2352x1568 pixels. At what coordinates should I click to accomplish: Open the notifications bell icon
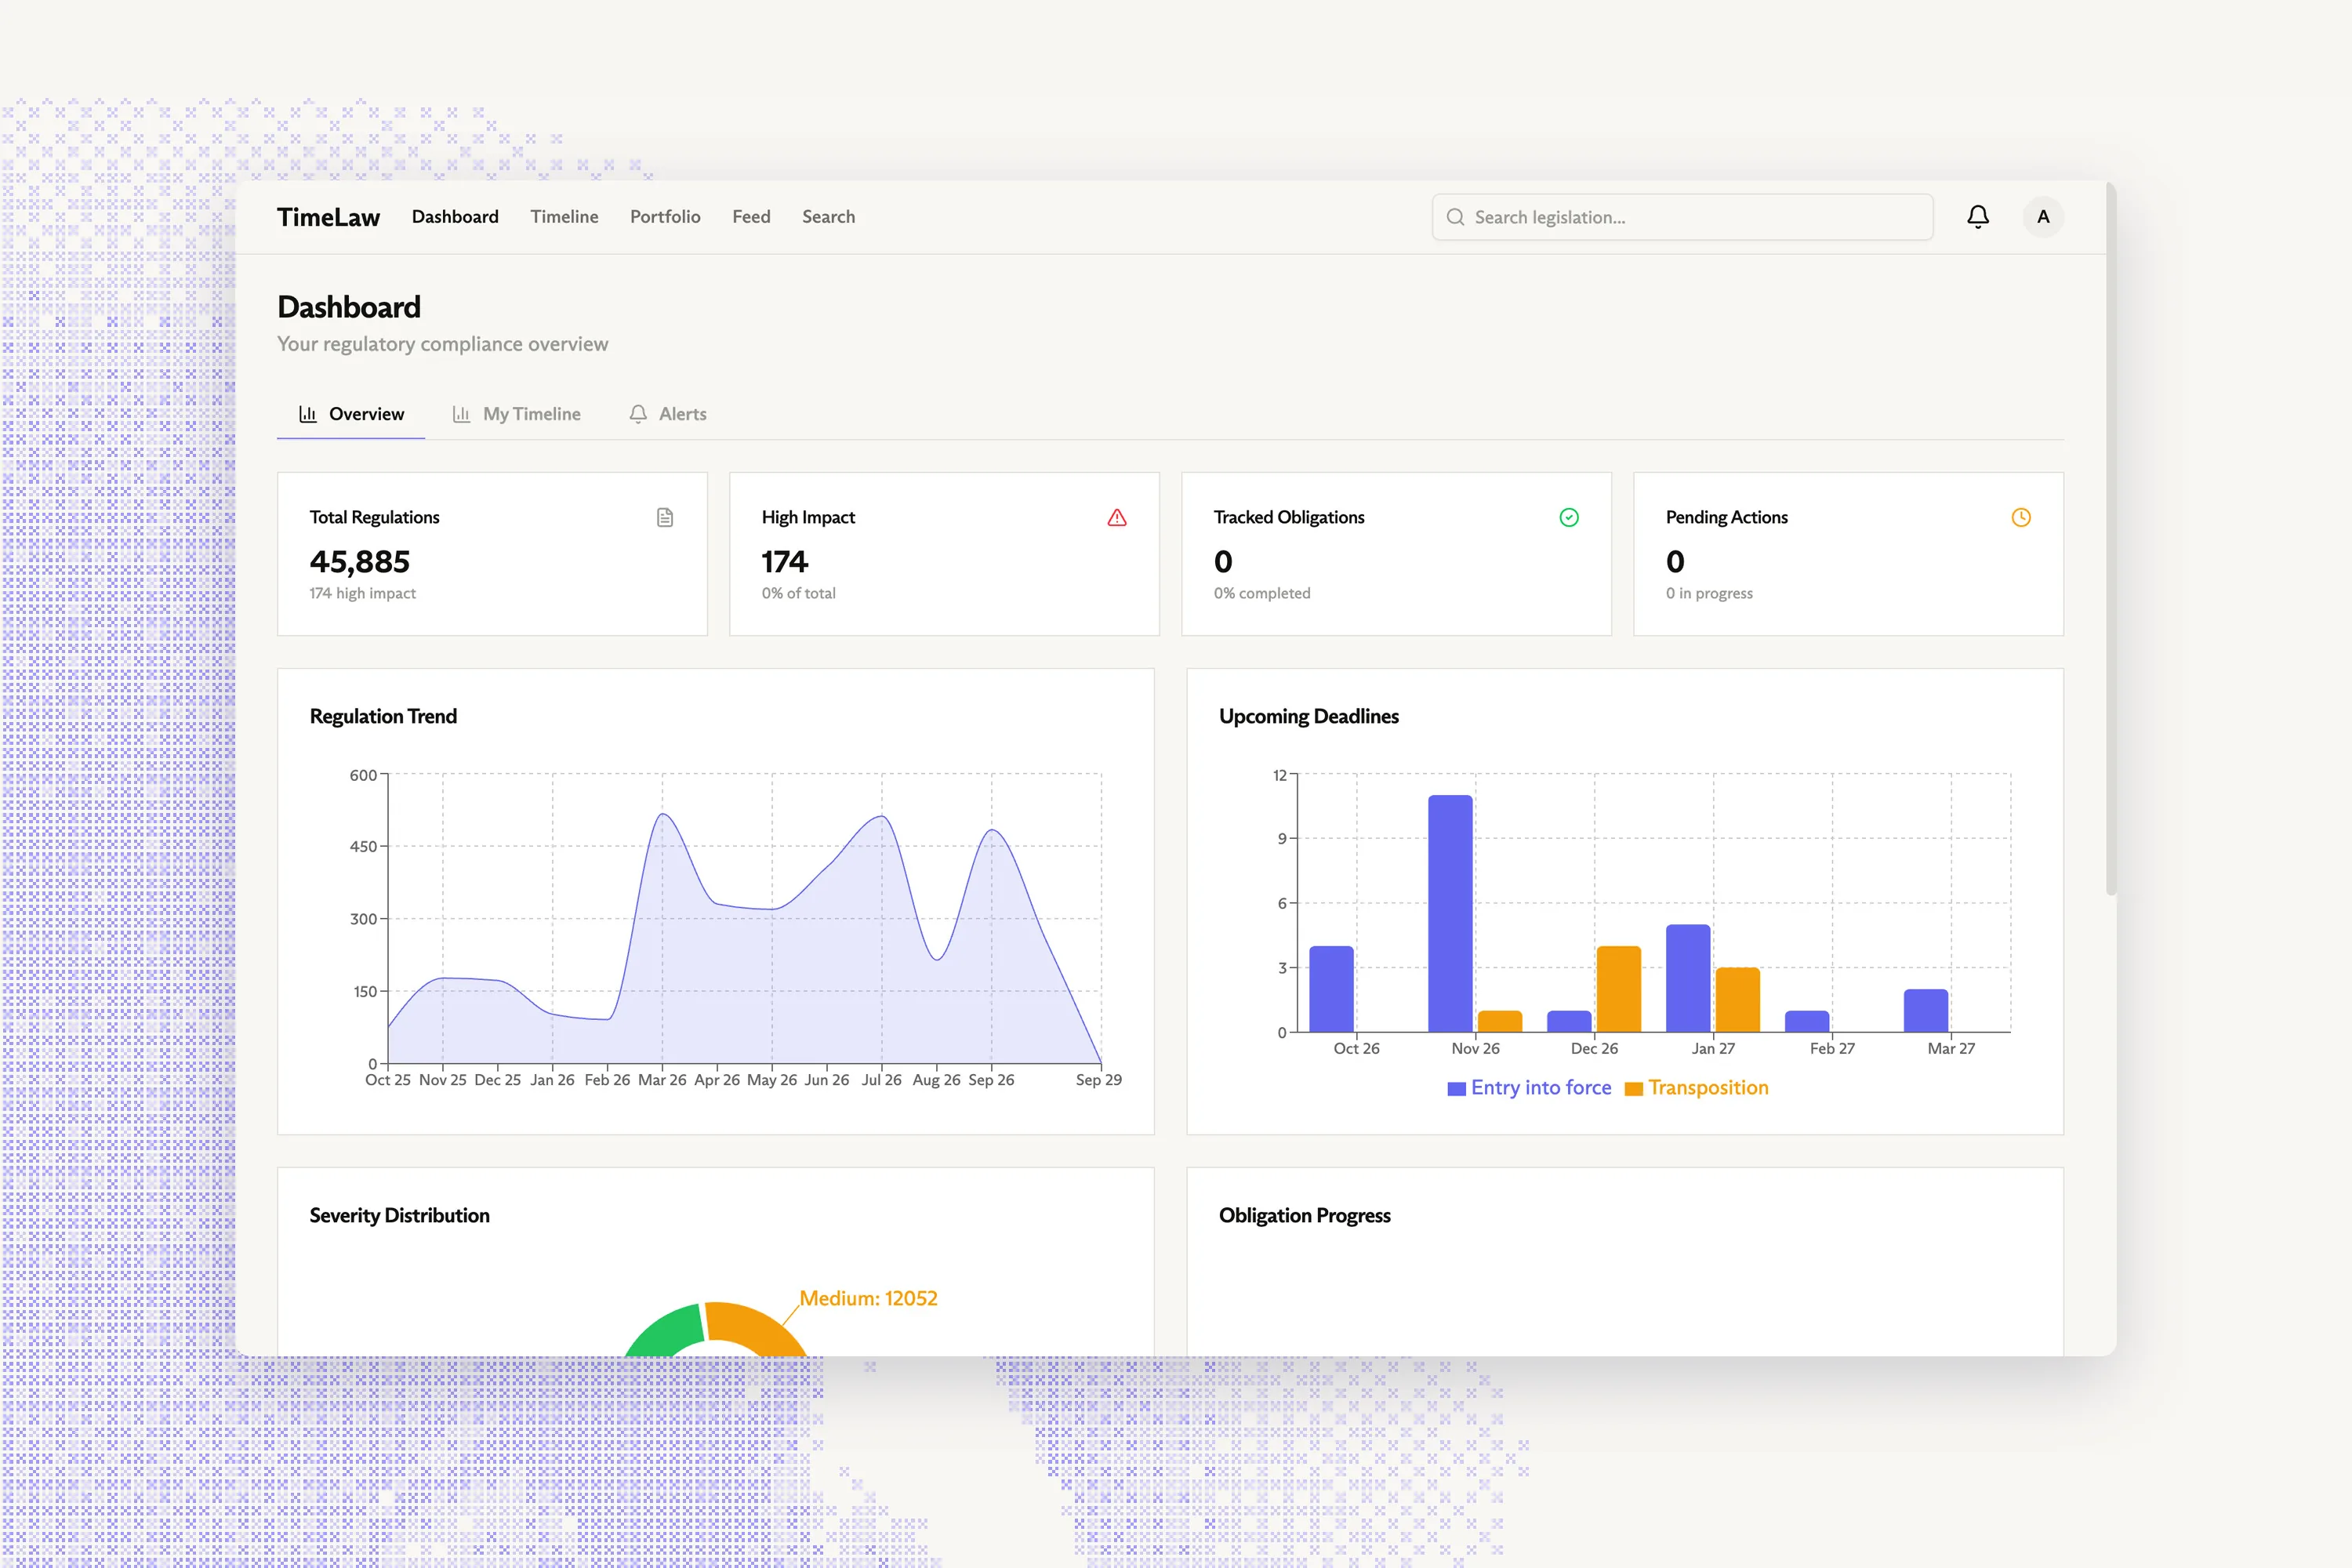point(1977,217)
